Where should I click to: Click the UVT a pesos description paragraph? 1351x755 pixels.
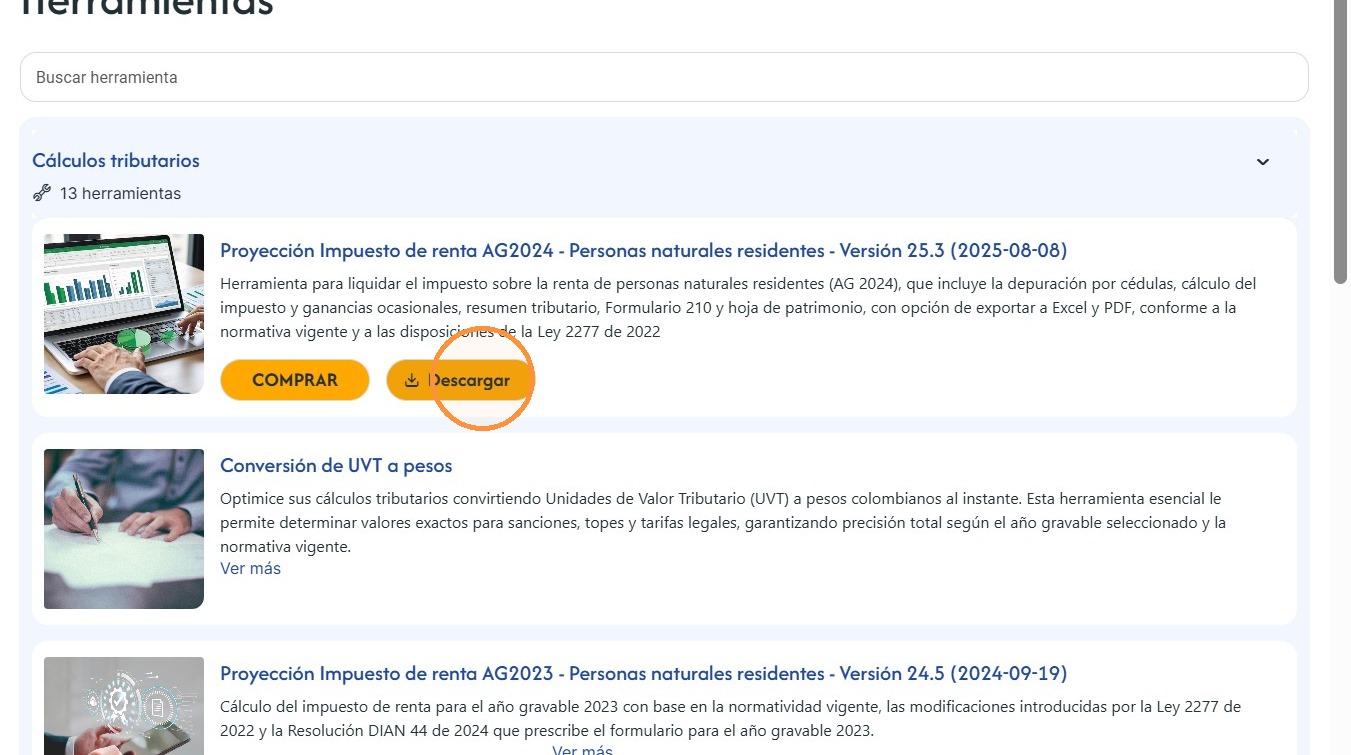click(x=723, y=523)
